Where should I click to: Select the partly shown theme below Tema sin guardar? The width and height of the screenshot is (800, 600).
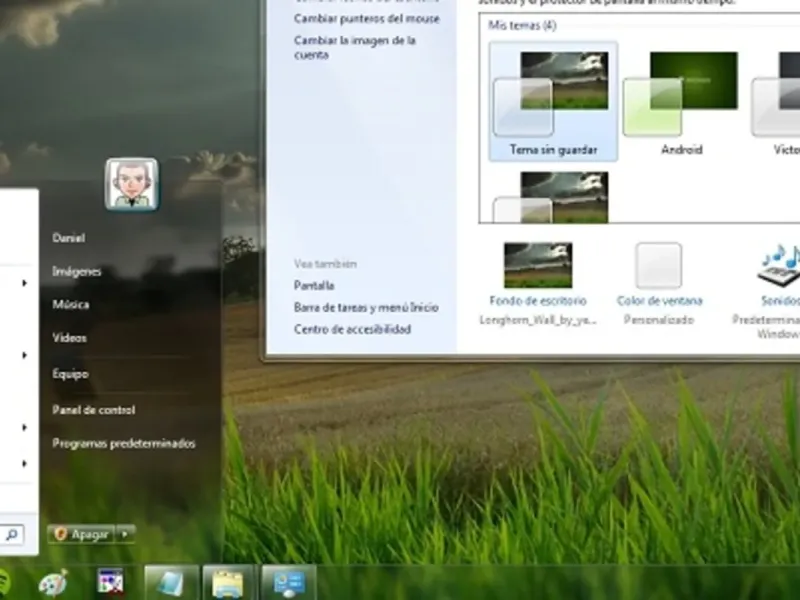[553, 197]
